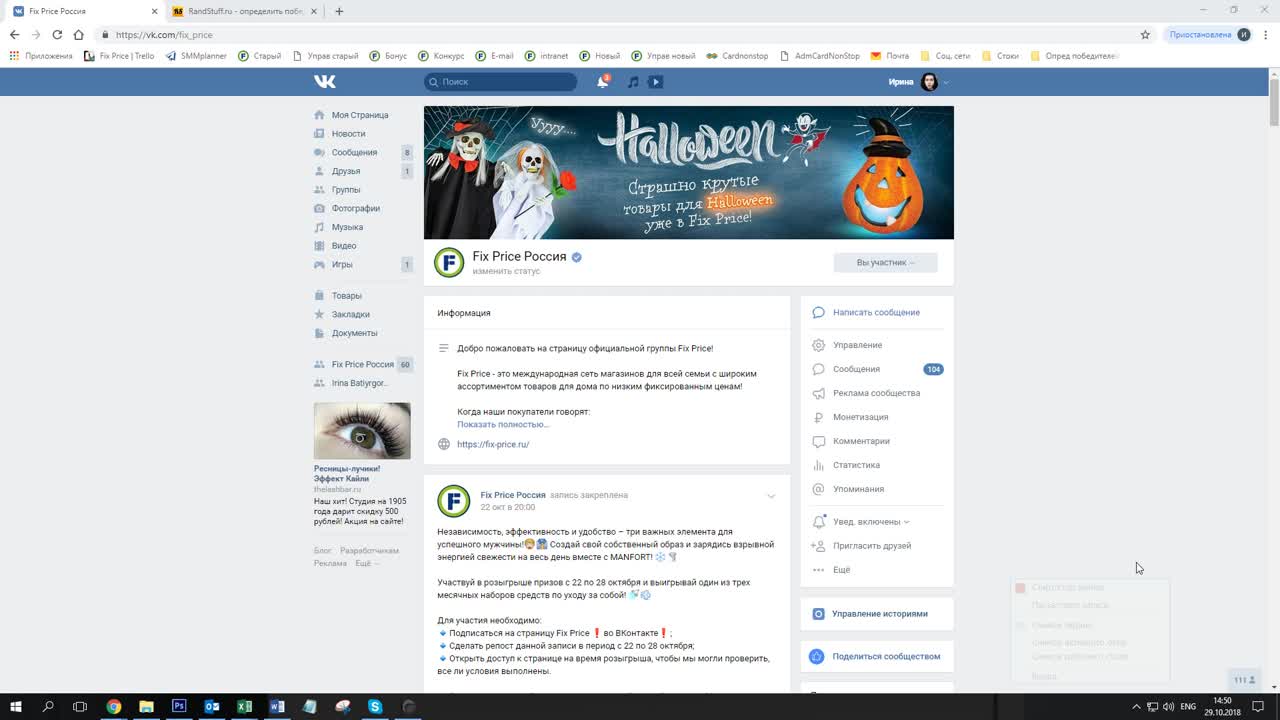Open the Ирина profile menu

click(x=917, y=82)
